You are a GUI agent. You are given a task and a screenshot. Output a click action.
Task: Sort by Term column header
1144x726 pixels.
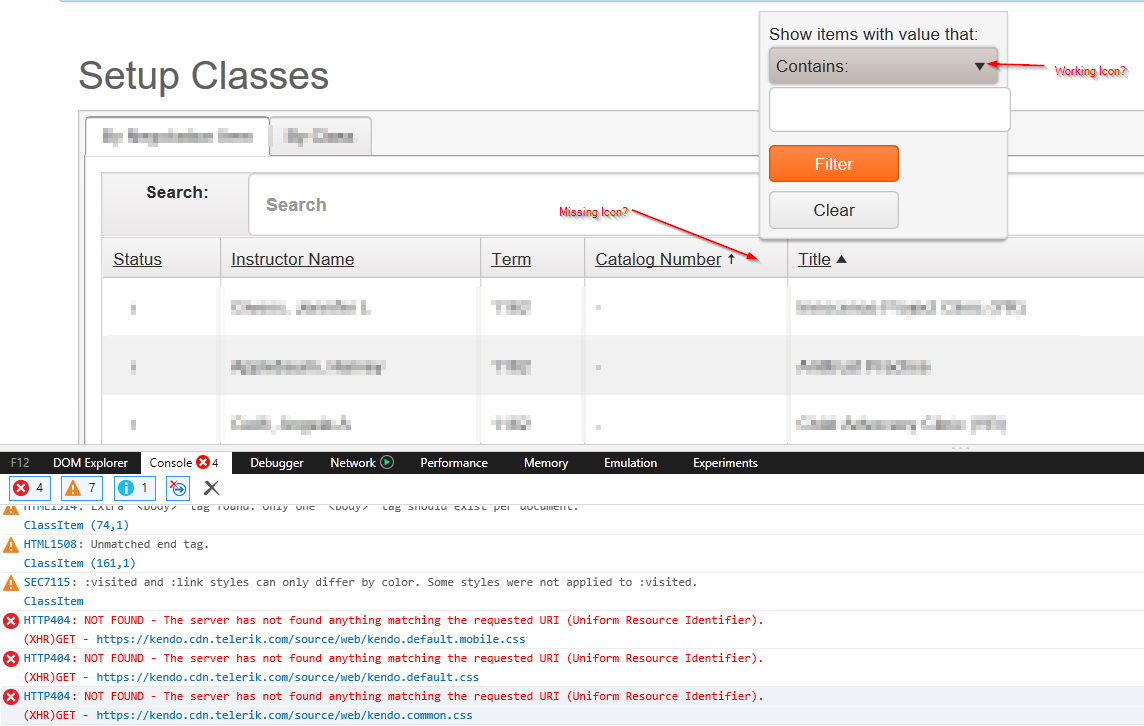pyautogui.click(x=511, y=259)
